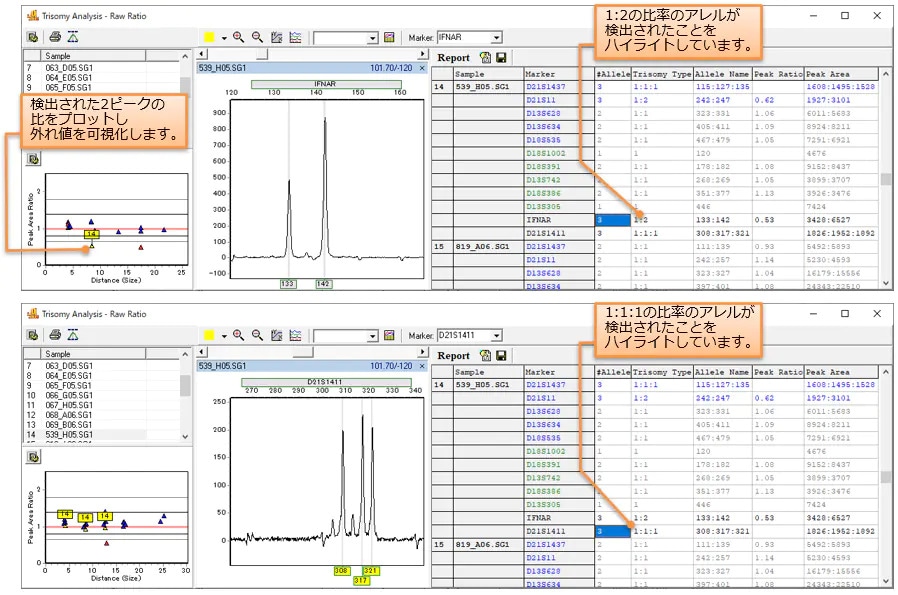Click the 142 peak label under the IFNAR plot
Screen dimensions: 898x595
tap(325, 284)
